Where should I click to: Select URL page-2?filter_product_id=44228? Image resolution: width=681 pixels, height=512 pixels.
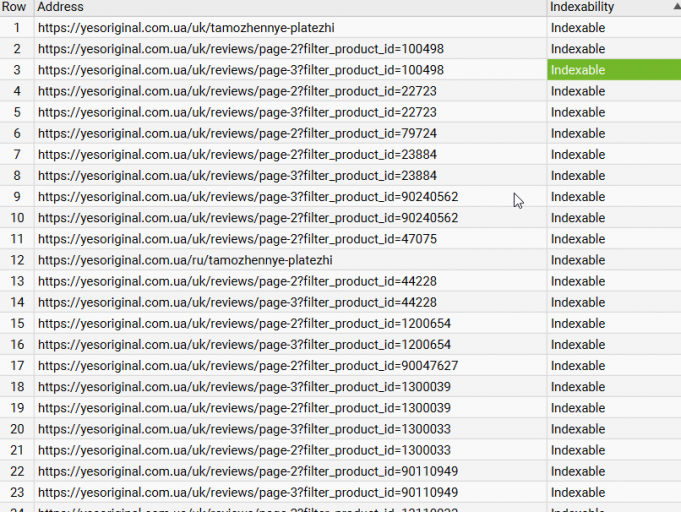coord(237,281)
